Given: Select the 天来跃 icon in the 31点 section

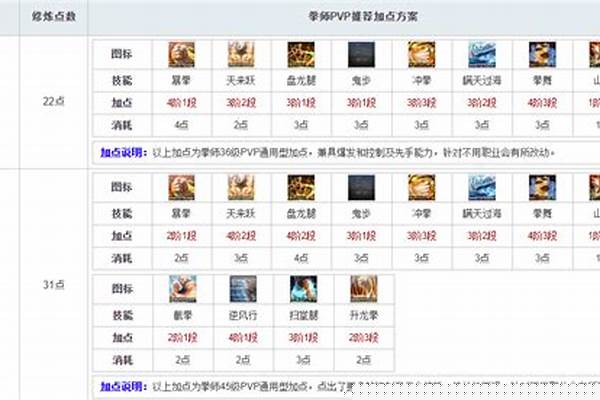Looking at the screenshot, I should click(241, 188).
